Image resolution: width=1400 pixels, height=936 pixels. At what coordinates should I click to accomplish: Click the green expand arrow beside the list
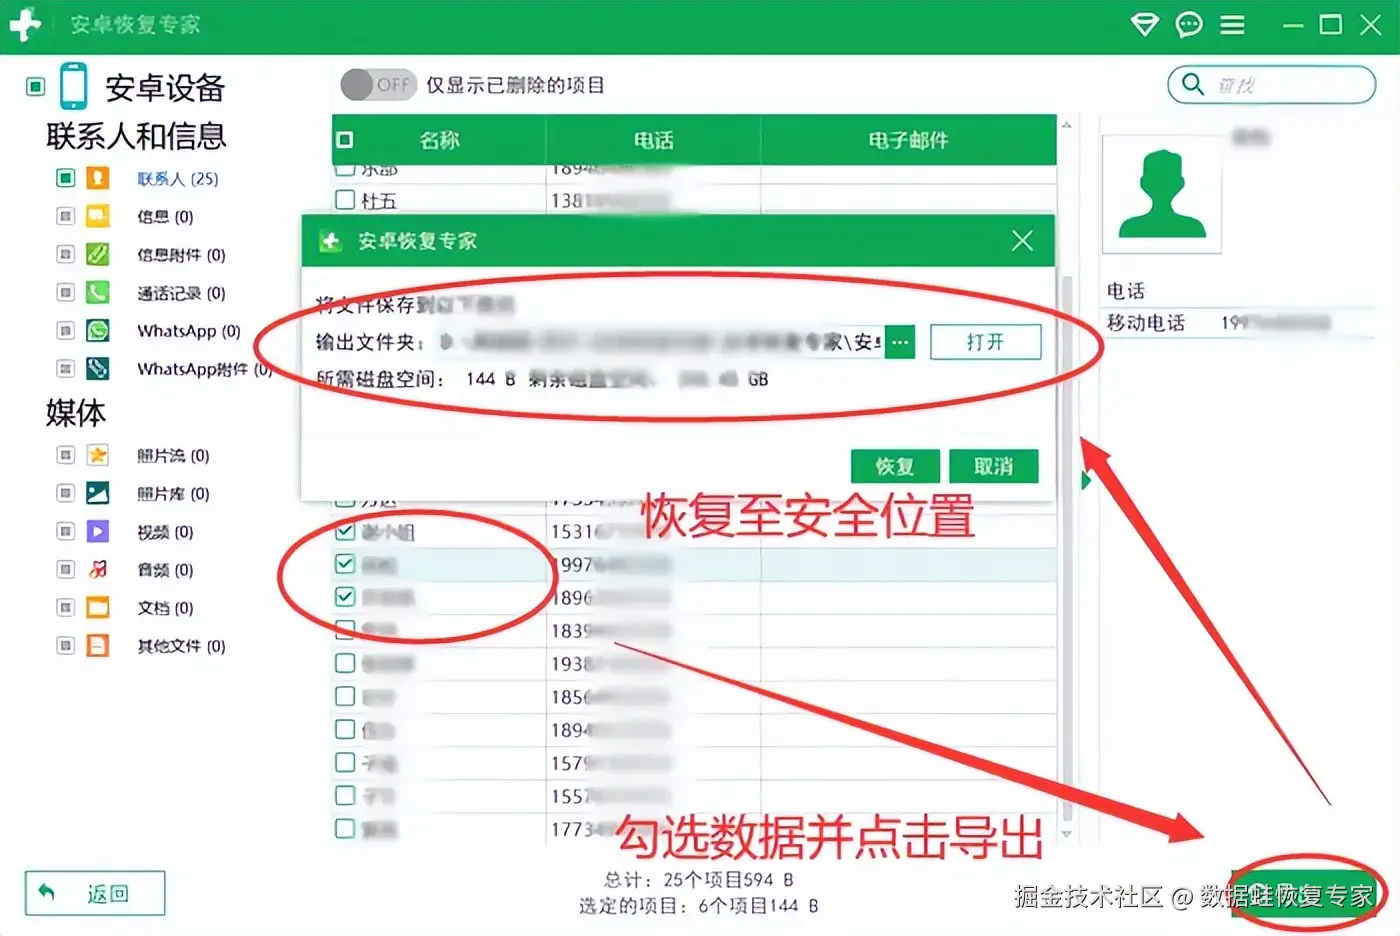1086,481
